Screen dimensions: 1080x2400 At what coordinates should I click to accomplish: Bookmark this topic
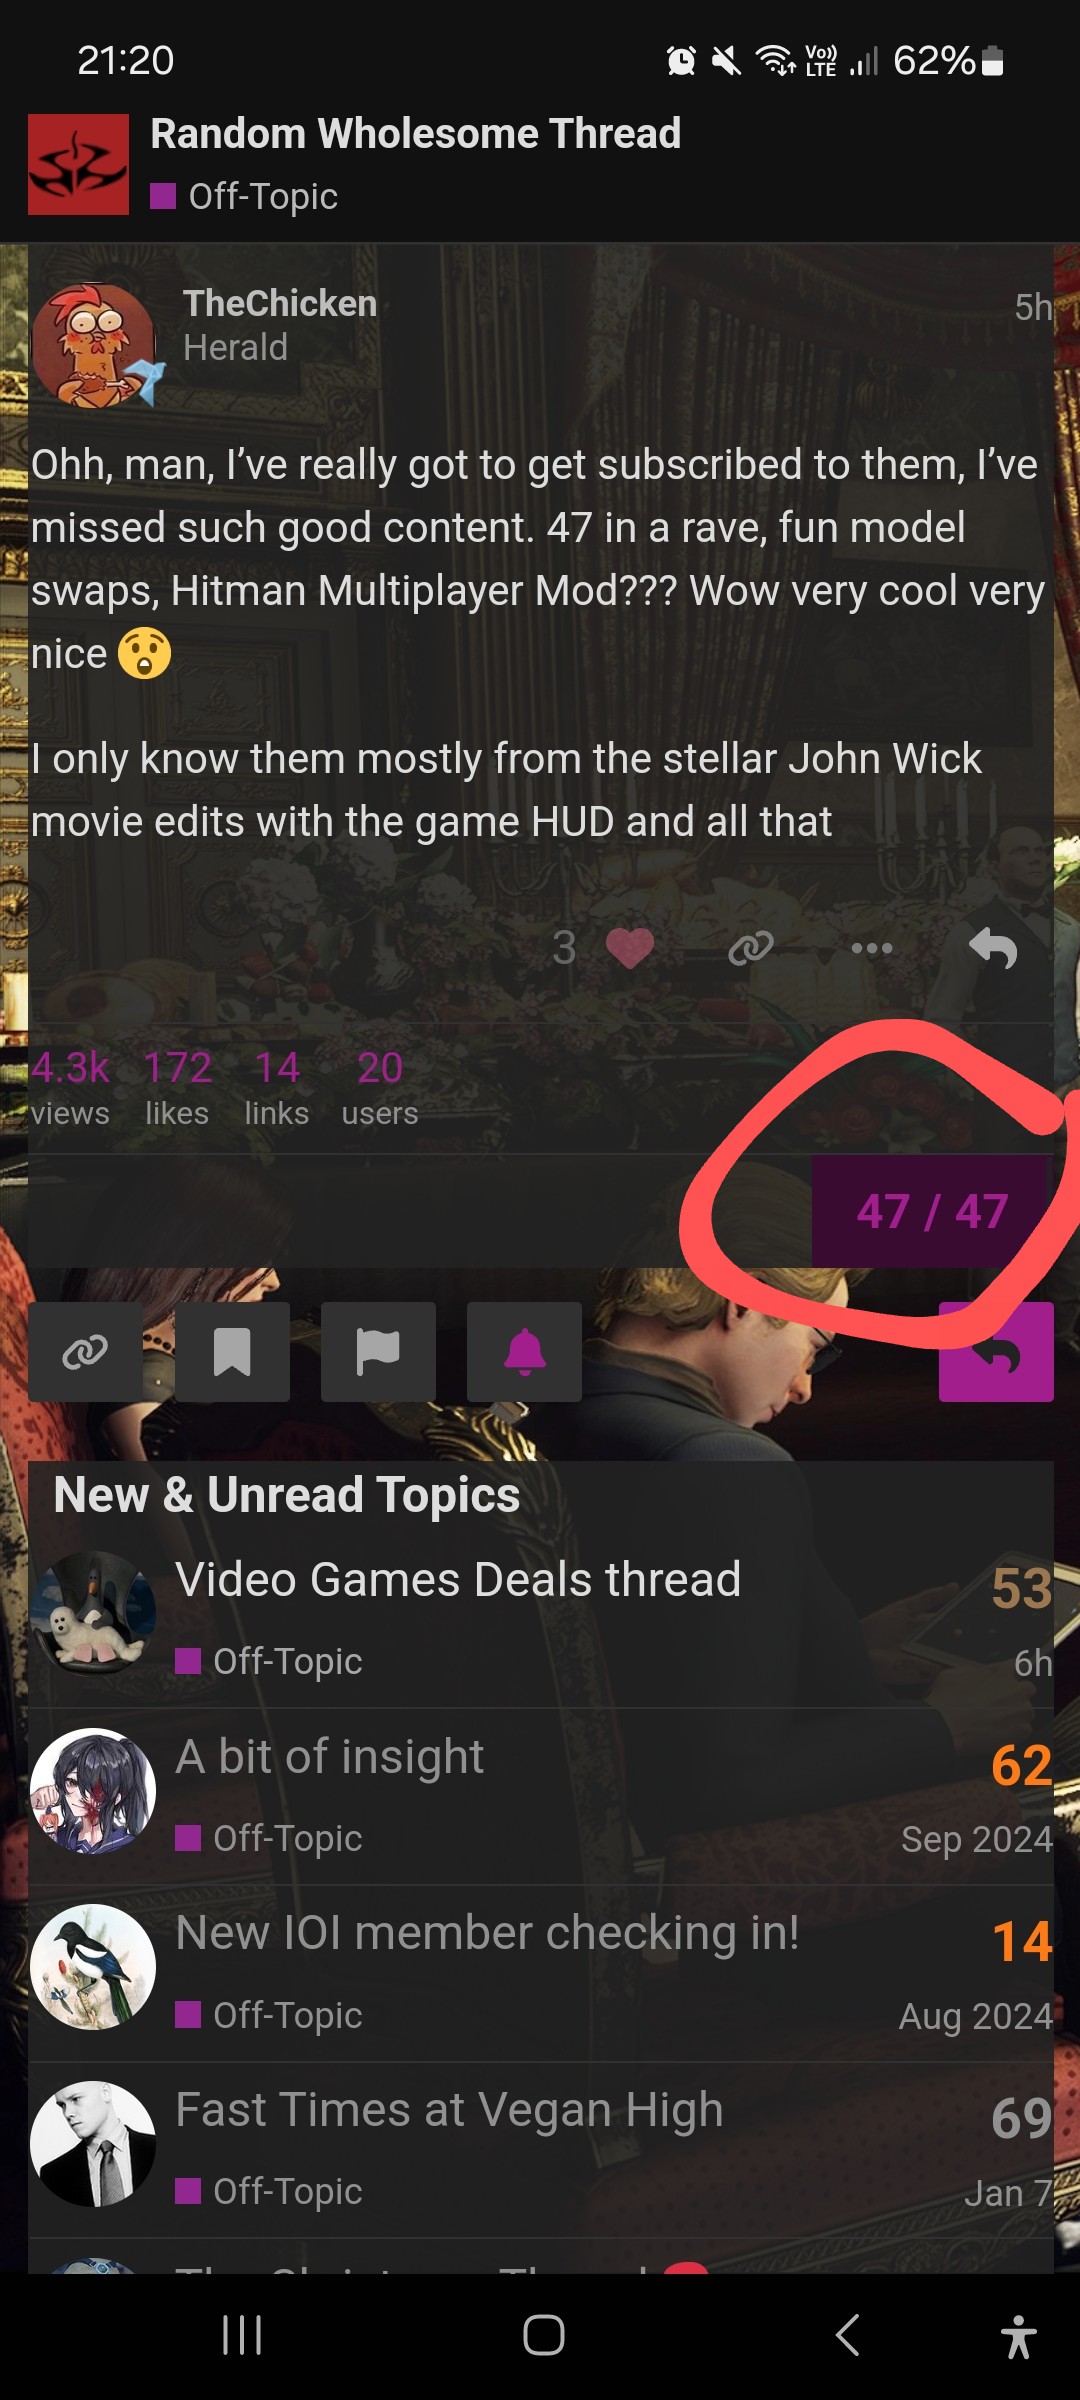click(x=232, y=1352)
